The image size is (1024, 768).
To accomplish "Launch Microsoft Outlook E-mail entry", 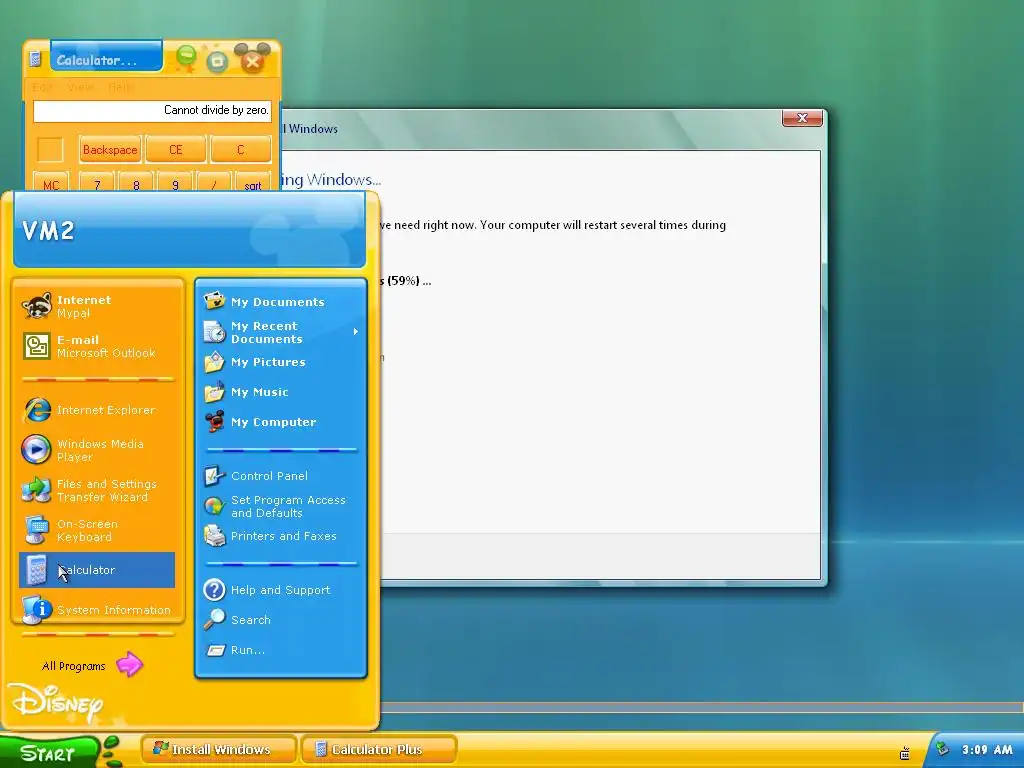I will (97, 346).
